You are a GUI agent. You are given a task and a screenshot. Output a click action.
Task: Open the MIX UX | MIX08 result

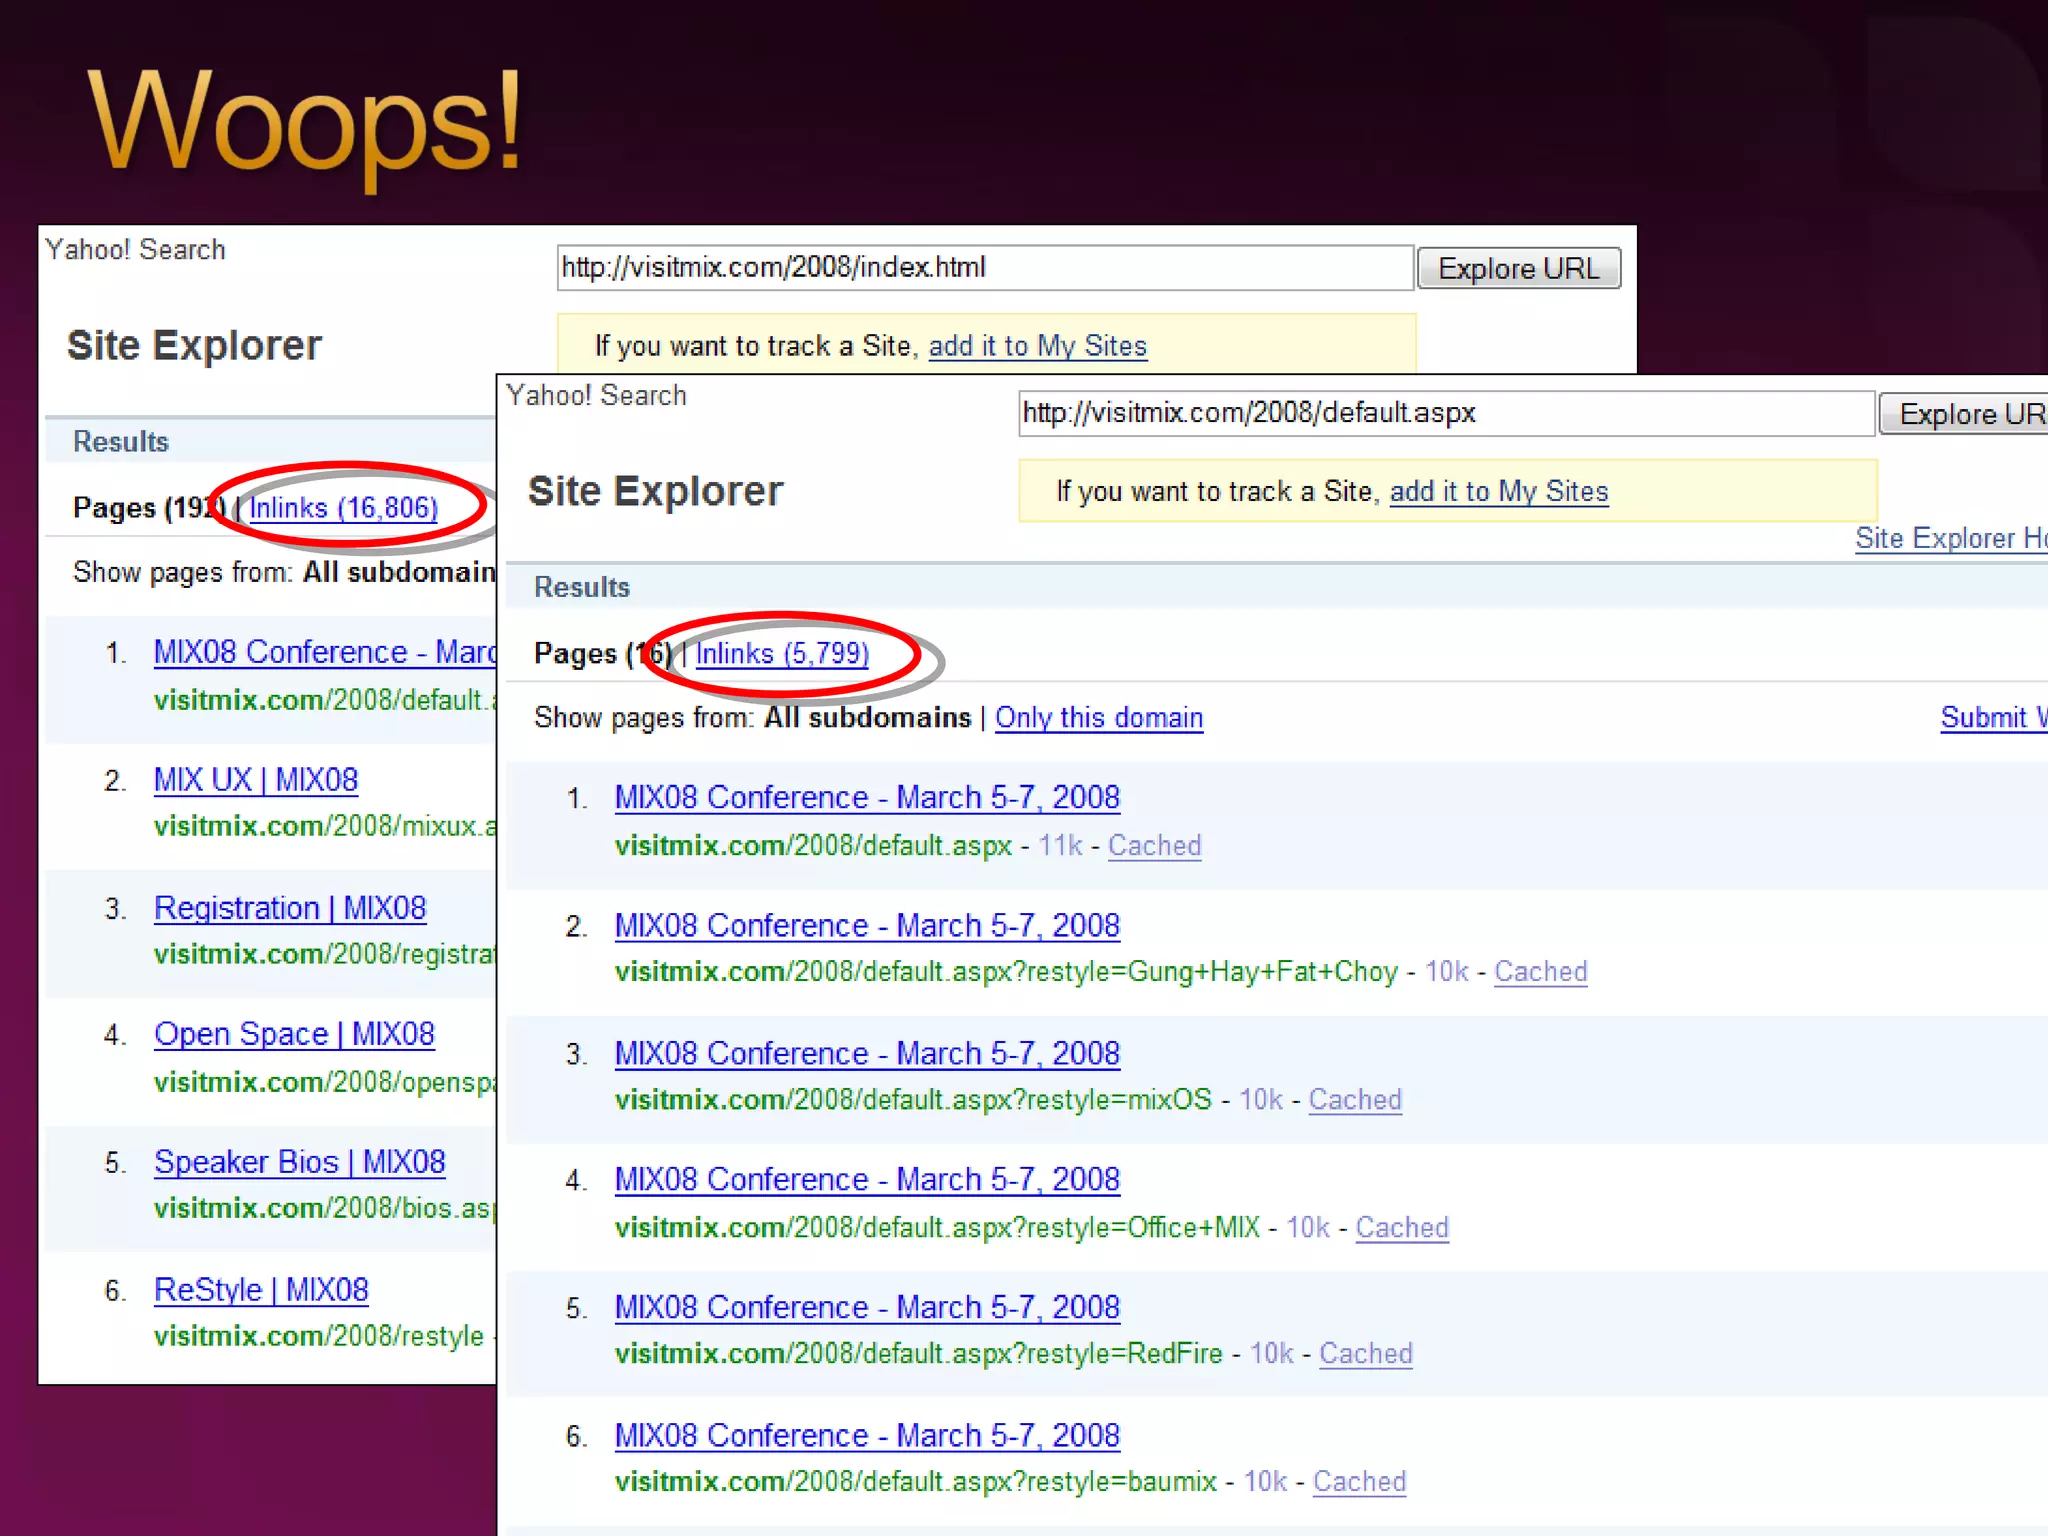(x=256, y=780)
